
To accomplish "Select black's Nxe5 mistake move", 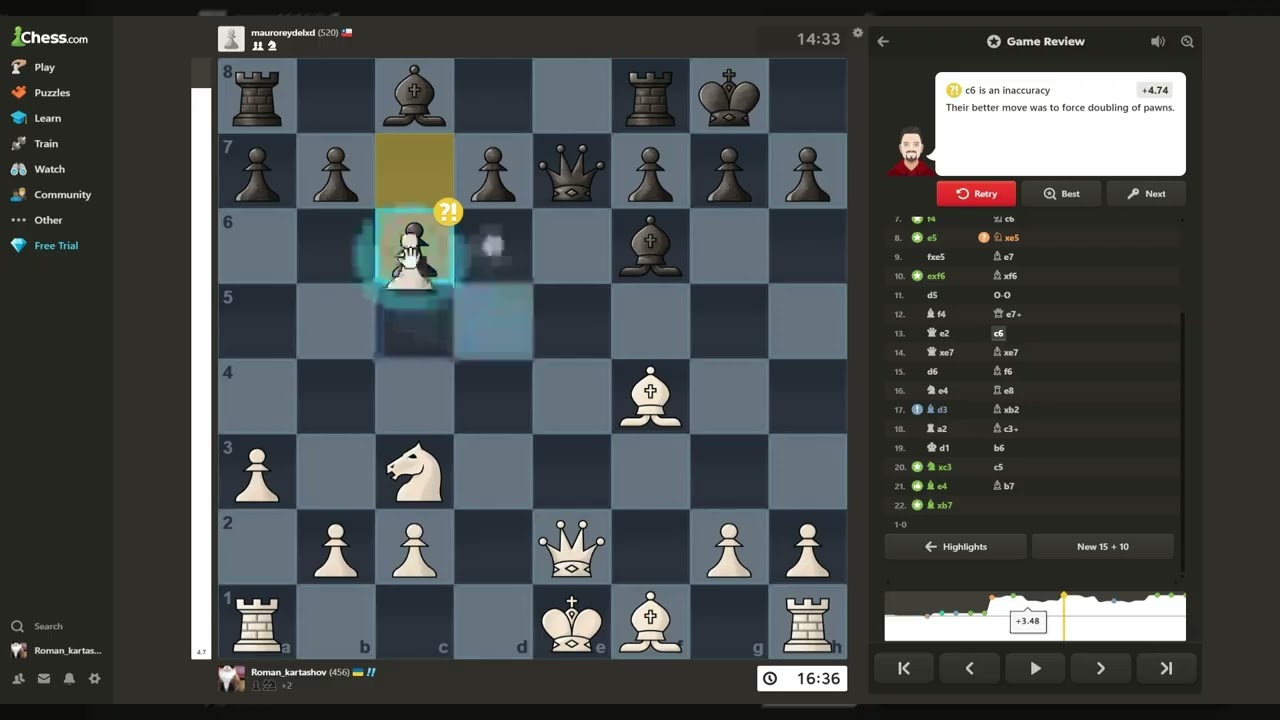I will (1006, 238).
